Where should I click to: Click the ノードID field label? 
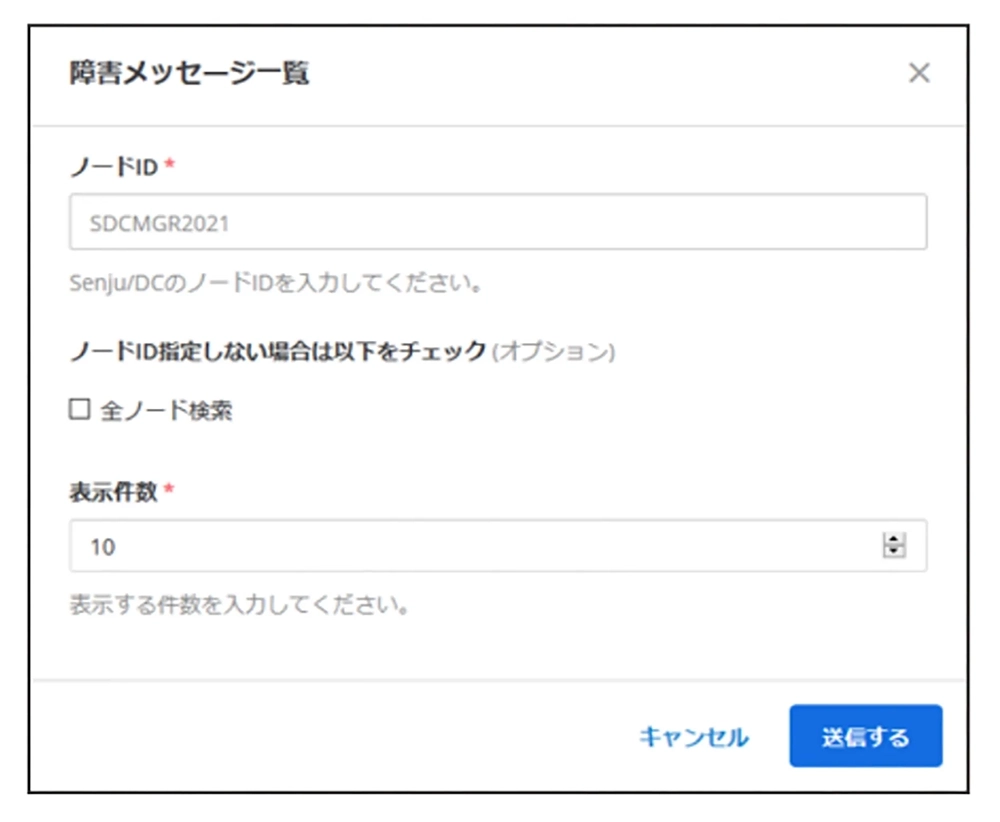114,166
